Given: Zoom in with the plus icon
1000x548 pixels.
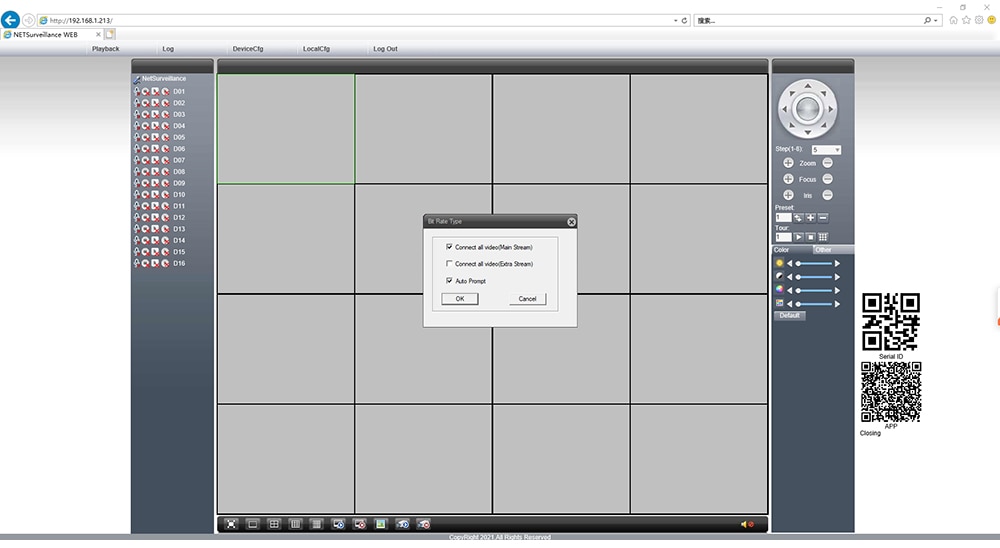Looking at the screenshot, I should (x=788, y=163).
